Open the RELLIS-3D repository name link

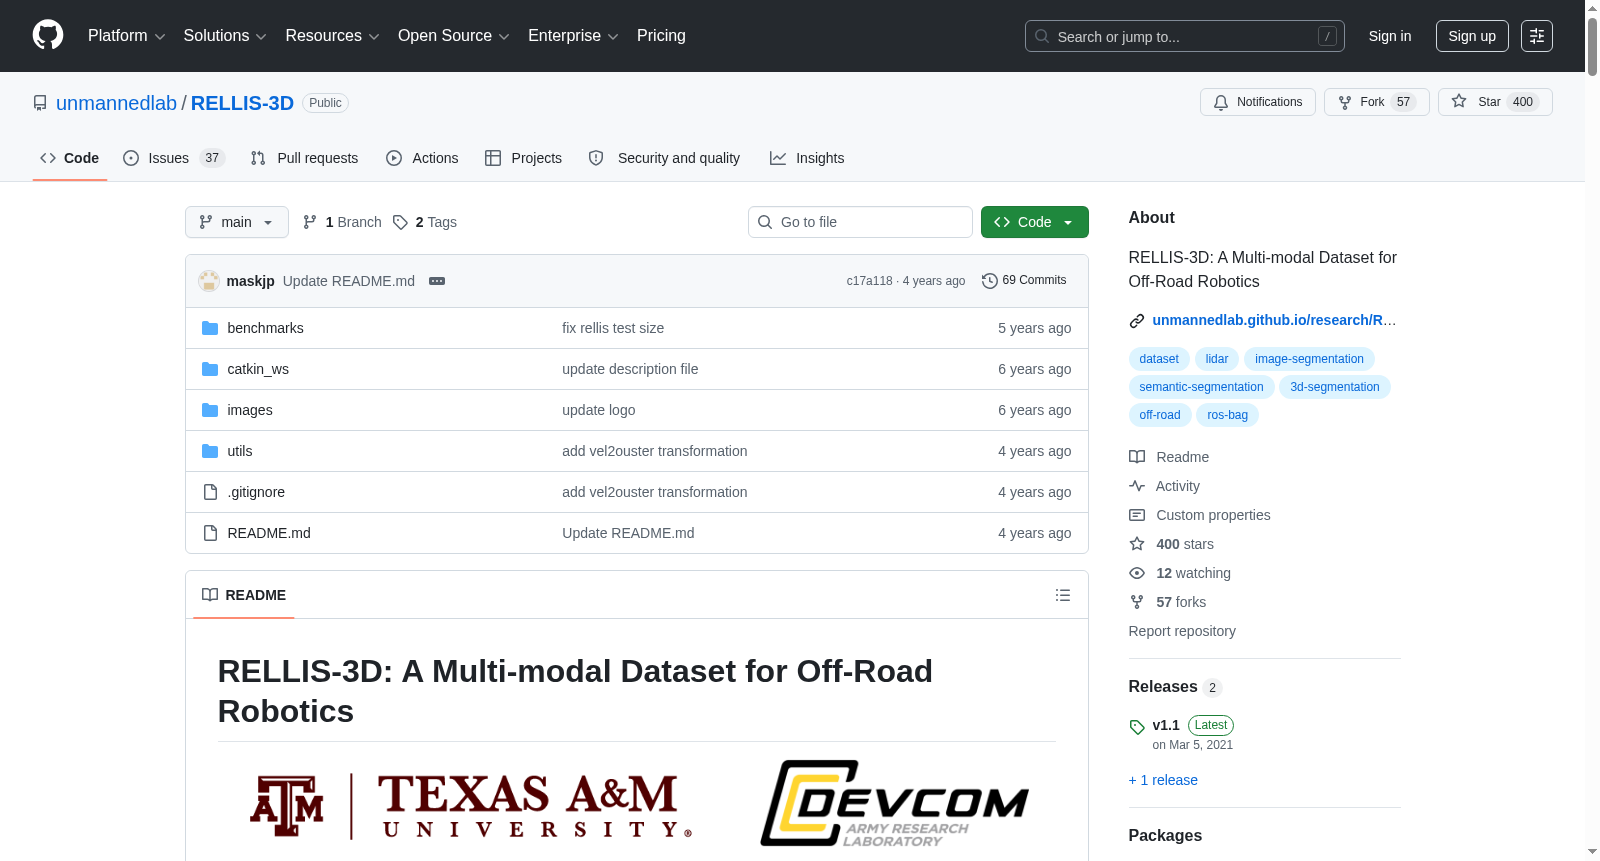tap(242, 103)
